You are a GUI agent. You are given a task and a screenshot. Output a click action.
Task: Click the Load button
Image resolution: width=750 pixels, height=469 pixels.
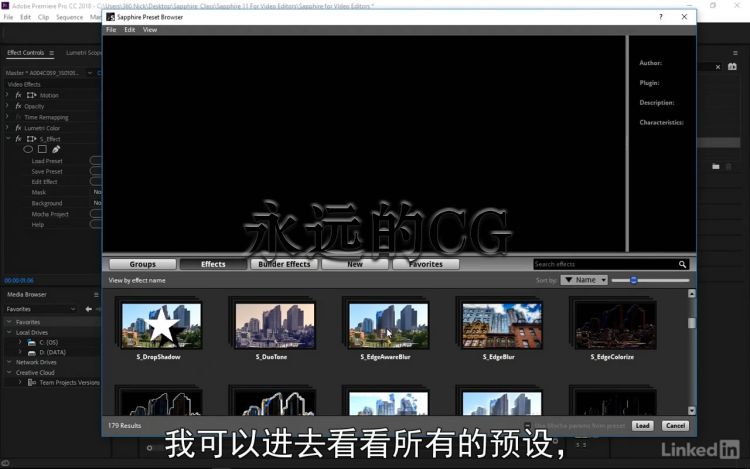click(x=642, y=425)
